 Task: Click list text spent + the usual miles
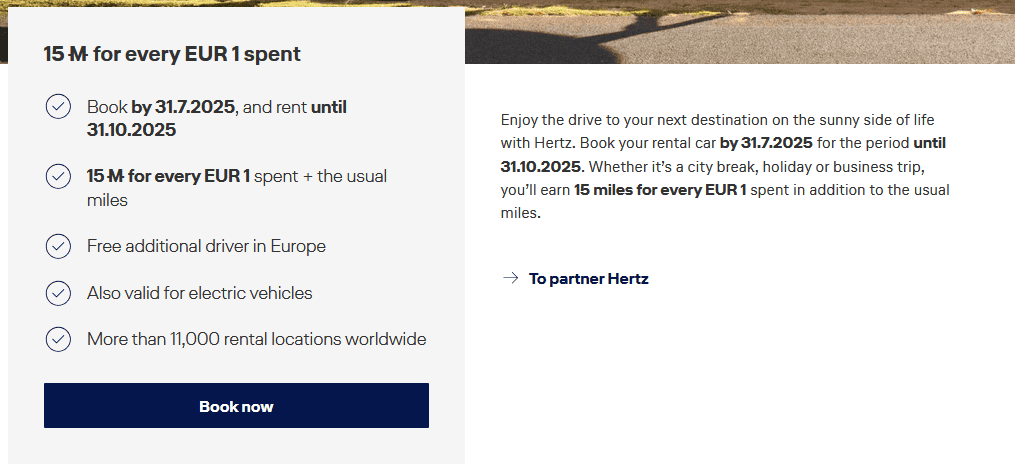point(320,177)
